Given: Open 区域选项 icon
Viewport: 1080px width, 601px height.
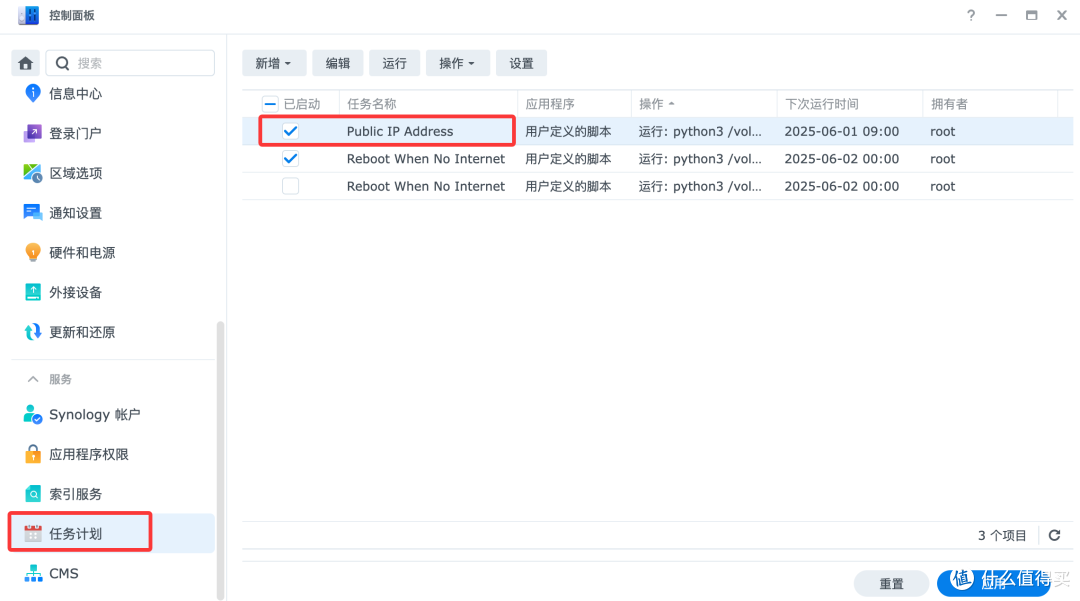Looking at the screenshot, I should 32,173.
